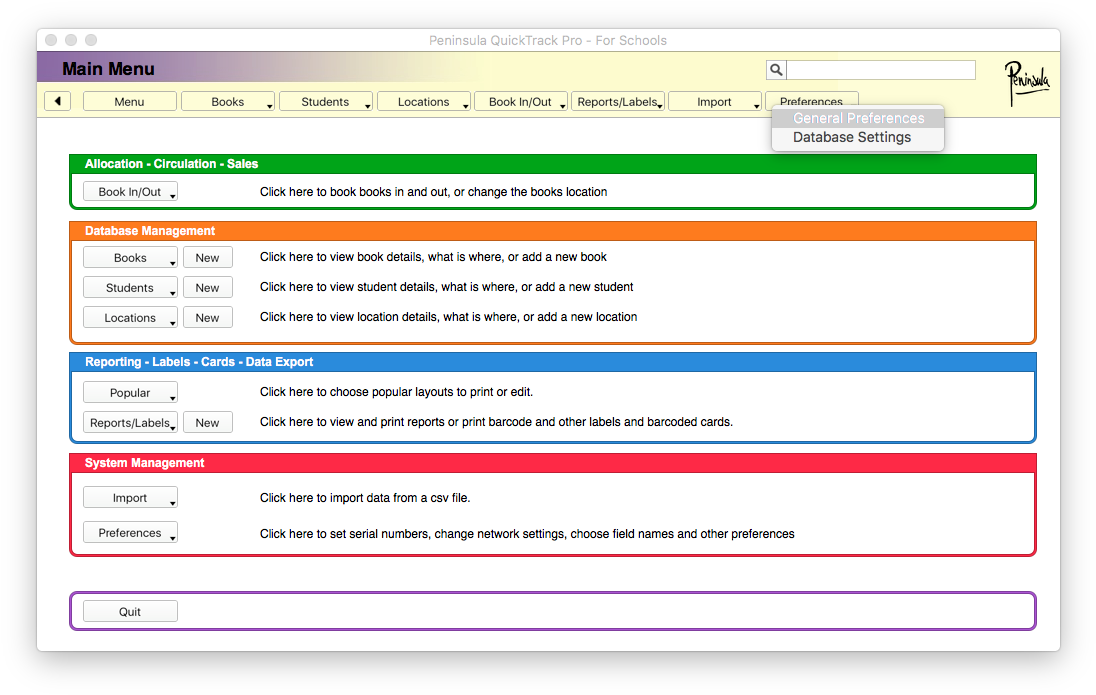Click the Main Menu heading
This screenshot has height=695, width=1096.
pyautogui.click(x=108, y=69)
